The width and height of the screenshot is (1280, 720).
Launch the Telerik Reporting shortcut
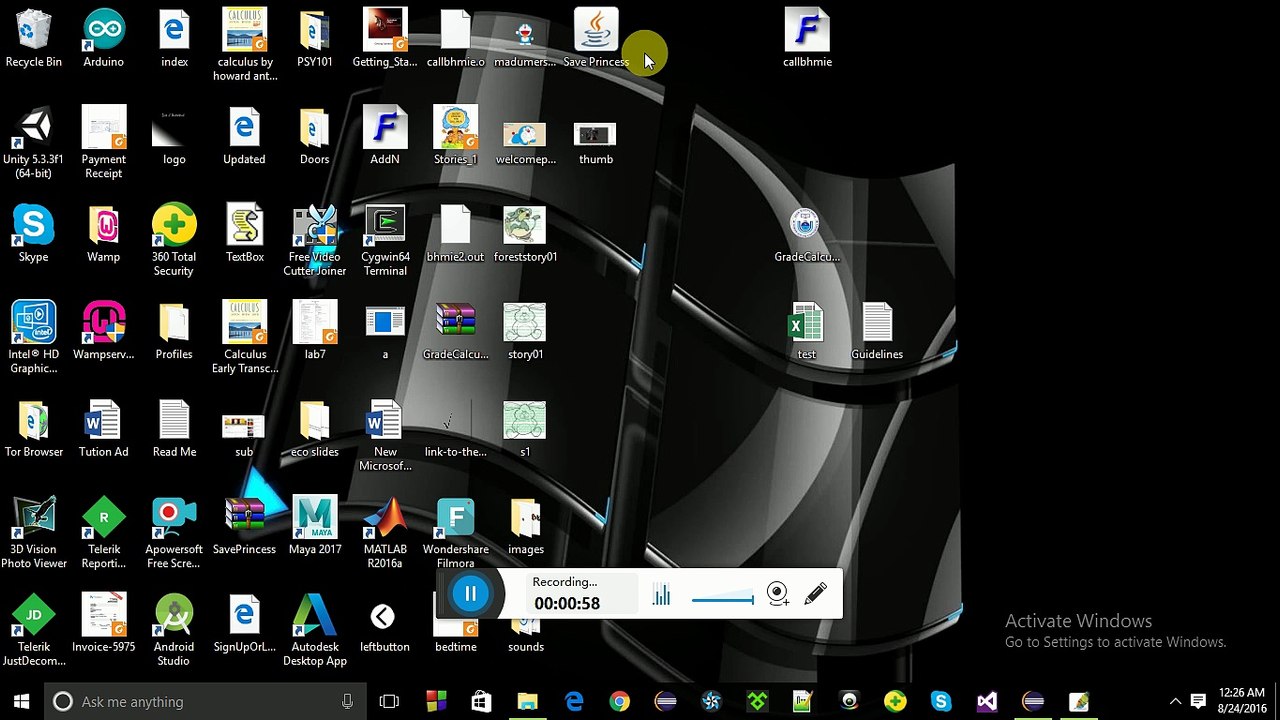tap(104, 533)
